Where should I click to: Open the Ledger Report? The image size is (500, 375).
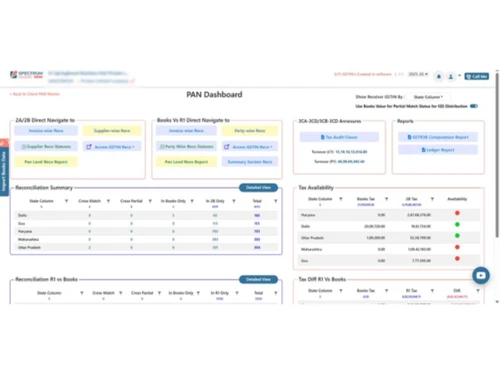pos(438,150)
